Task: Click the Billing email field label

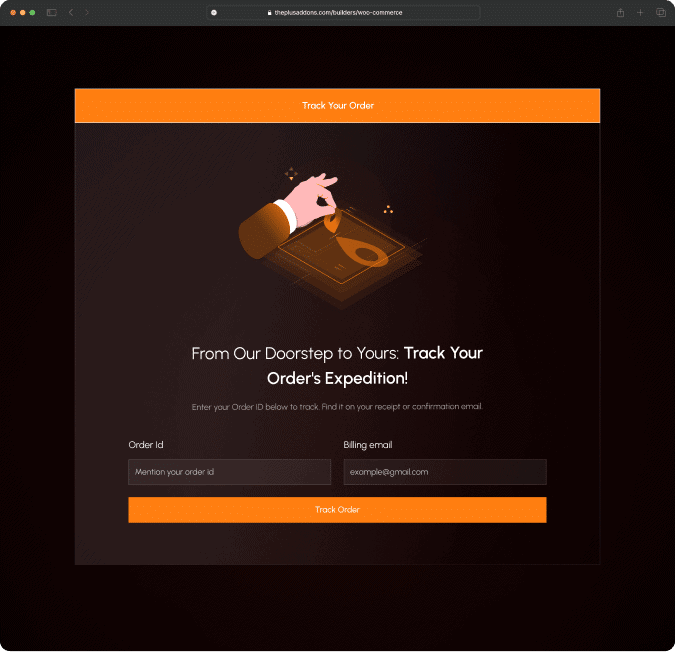Action: [368, 444]
